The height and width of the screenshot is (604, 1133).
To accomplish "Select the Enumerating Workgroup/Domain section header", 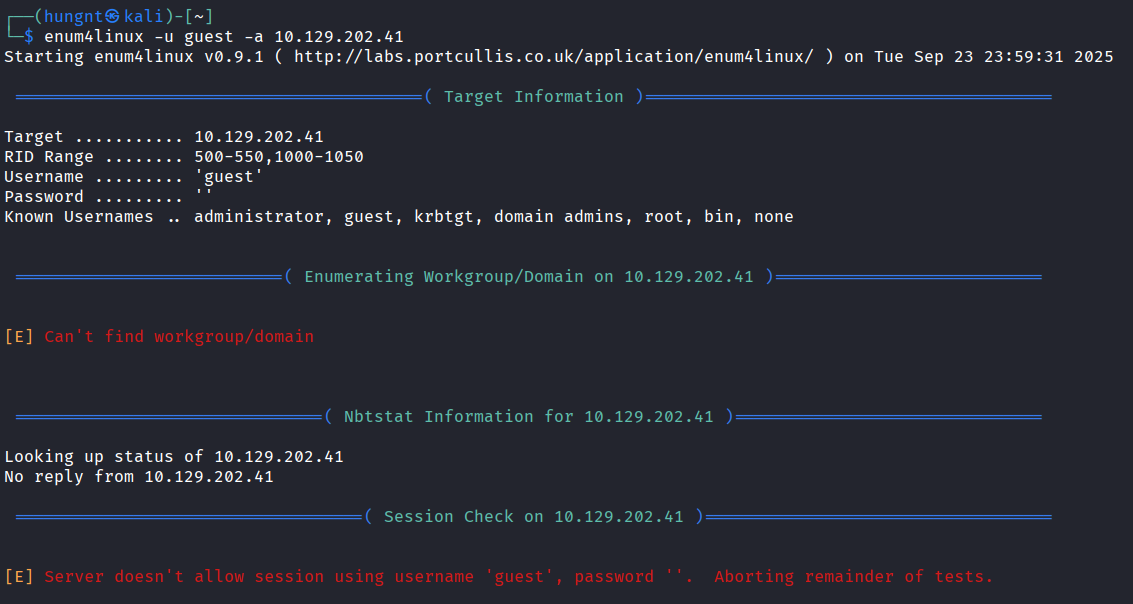I will click(x=528, y=277).
